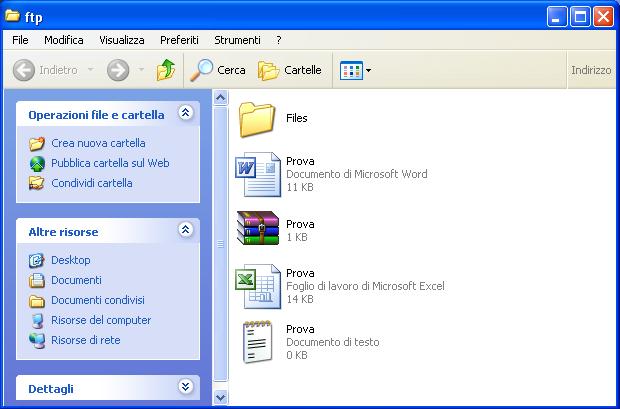
Task: Select the Prova Excel worksheet icon
Action: [x=258, y=286]
